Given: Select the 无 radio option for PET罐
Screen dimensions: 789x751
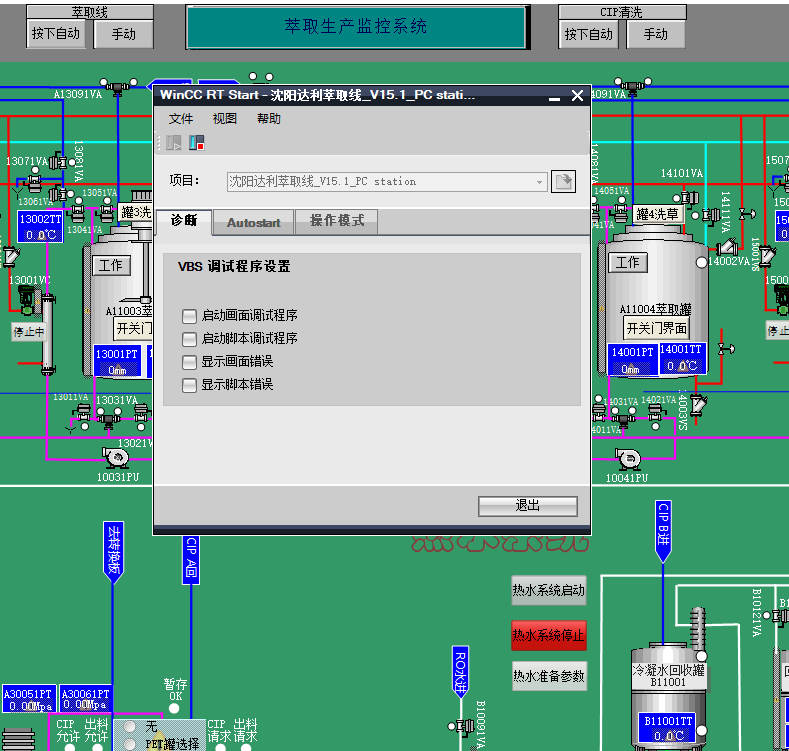Looking at the screenshot, I should 130,726.
